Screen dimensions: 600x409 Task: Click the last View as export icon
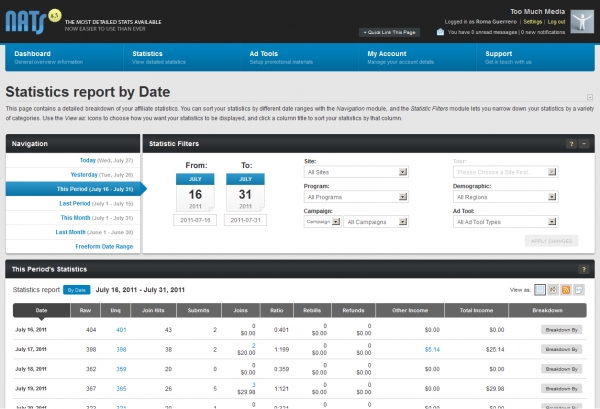[x=579, y=289]
